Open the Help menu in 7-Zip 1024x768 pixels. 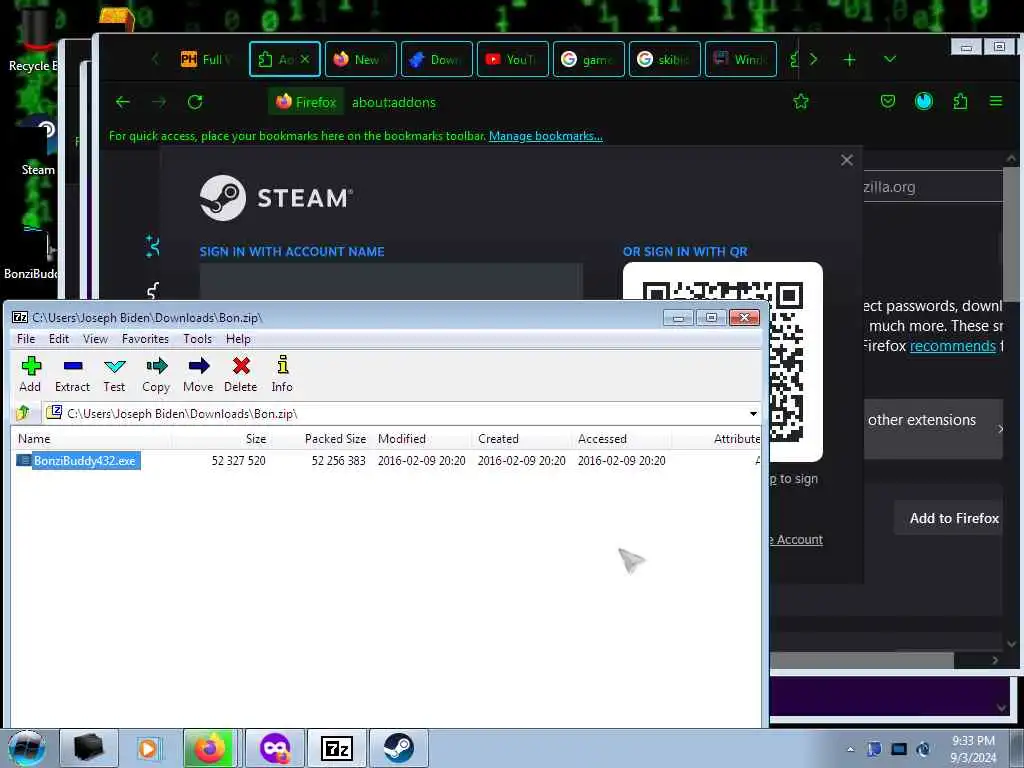[238, 339]
